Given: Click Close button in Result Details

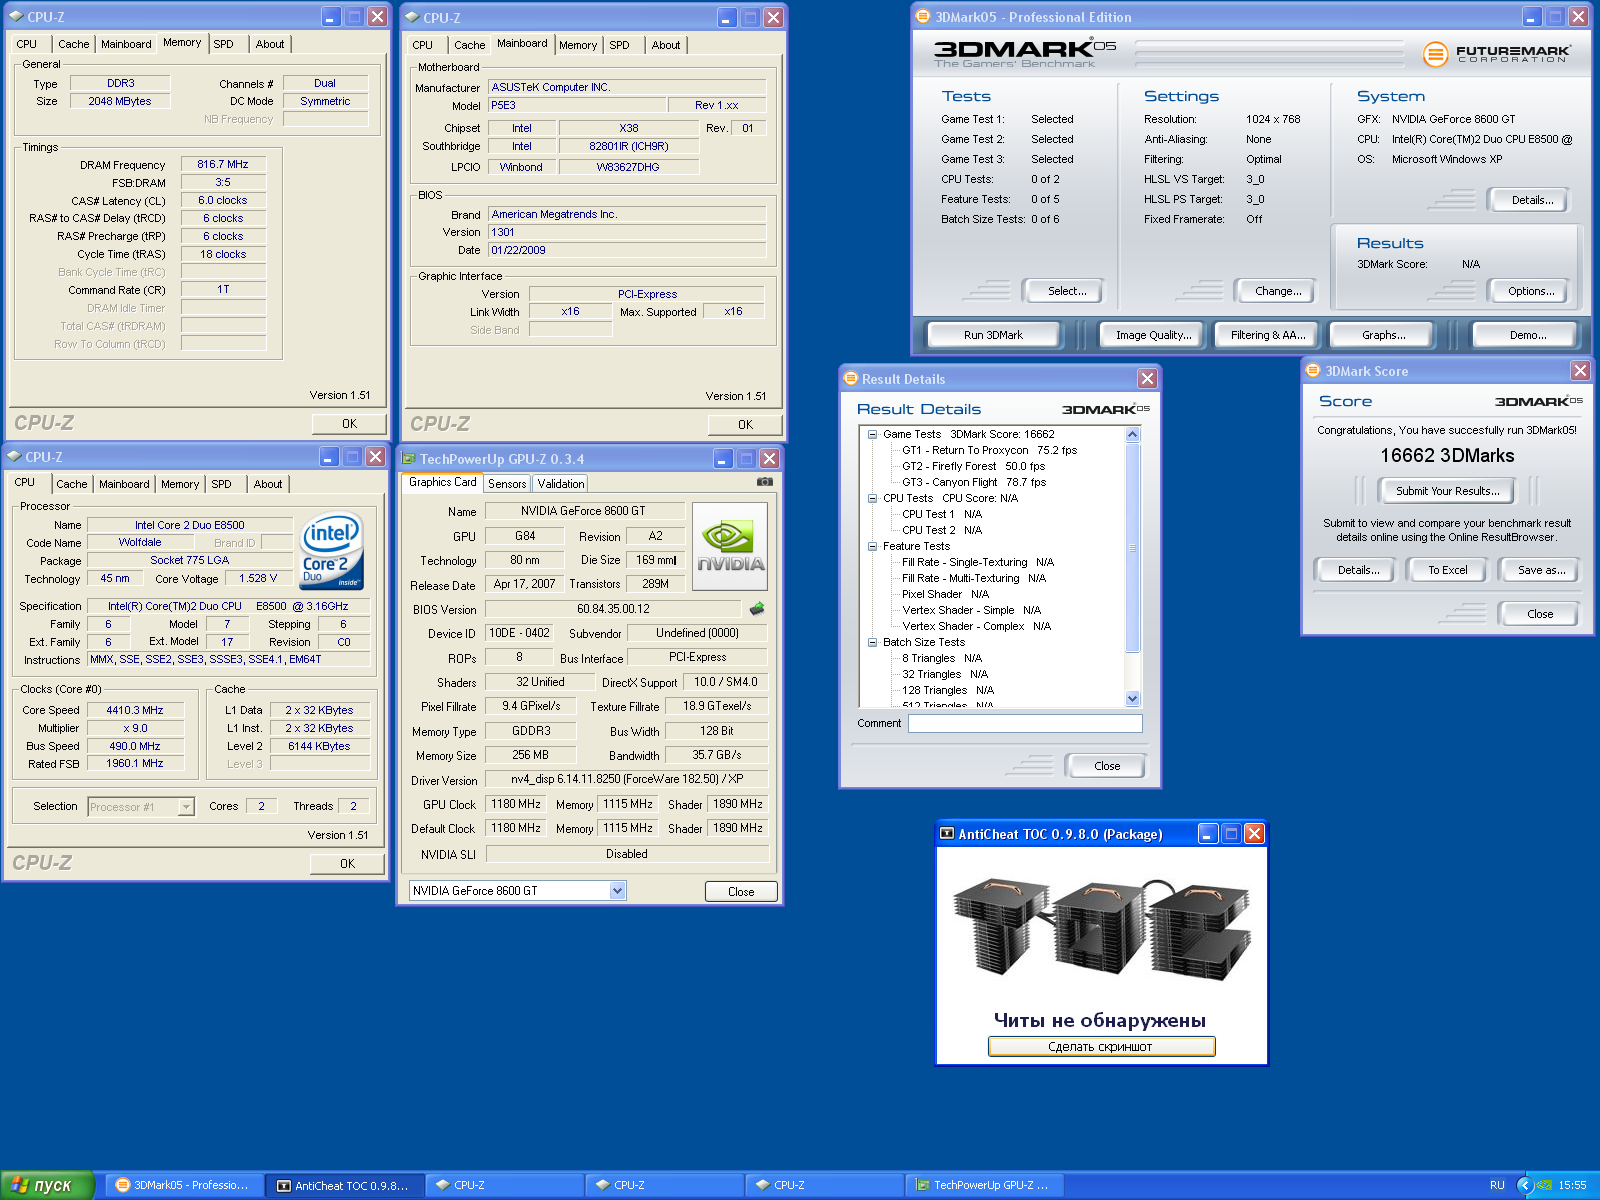Looking at the screenshot, I should (x=1106, y=766).
